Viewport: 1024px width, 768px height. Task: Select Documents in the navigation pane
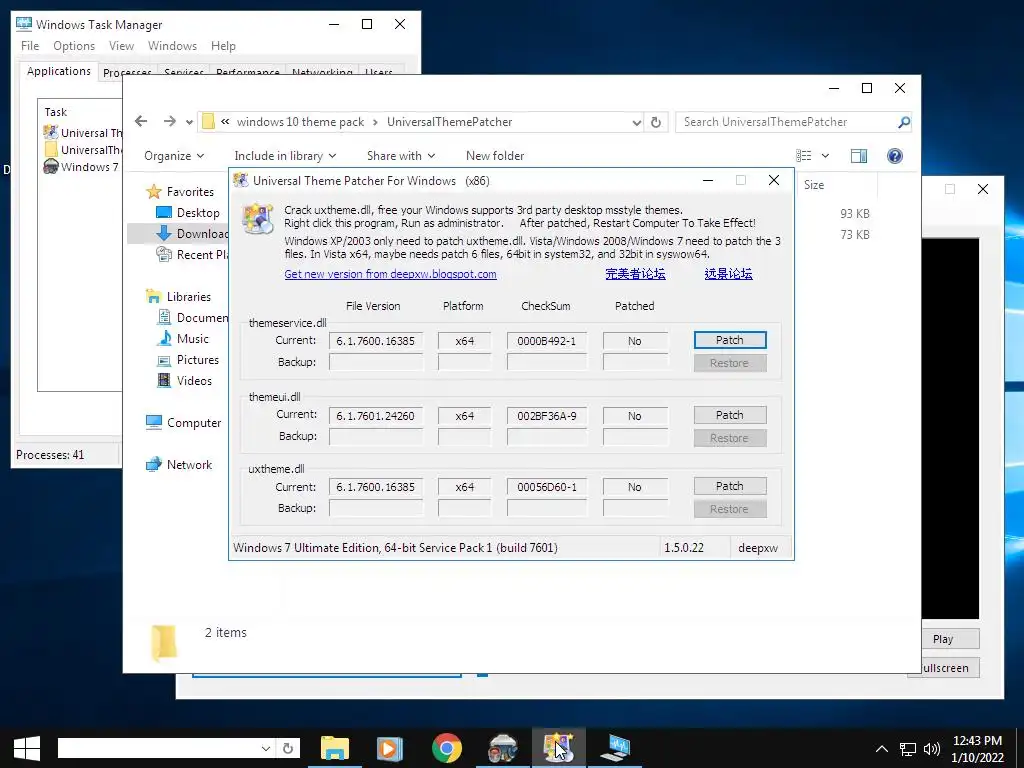(x=193, y=318)
